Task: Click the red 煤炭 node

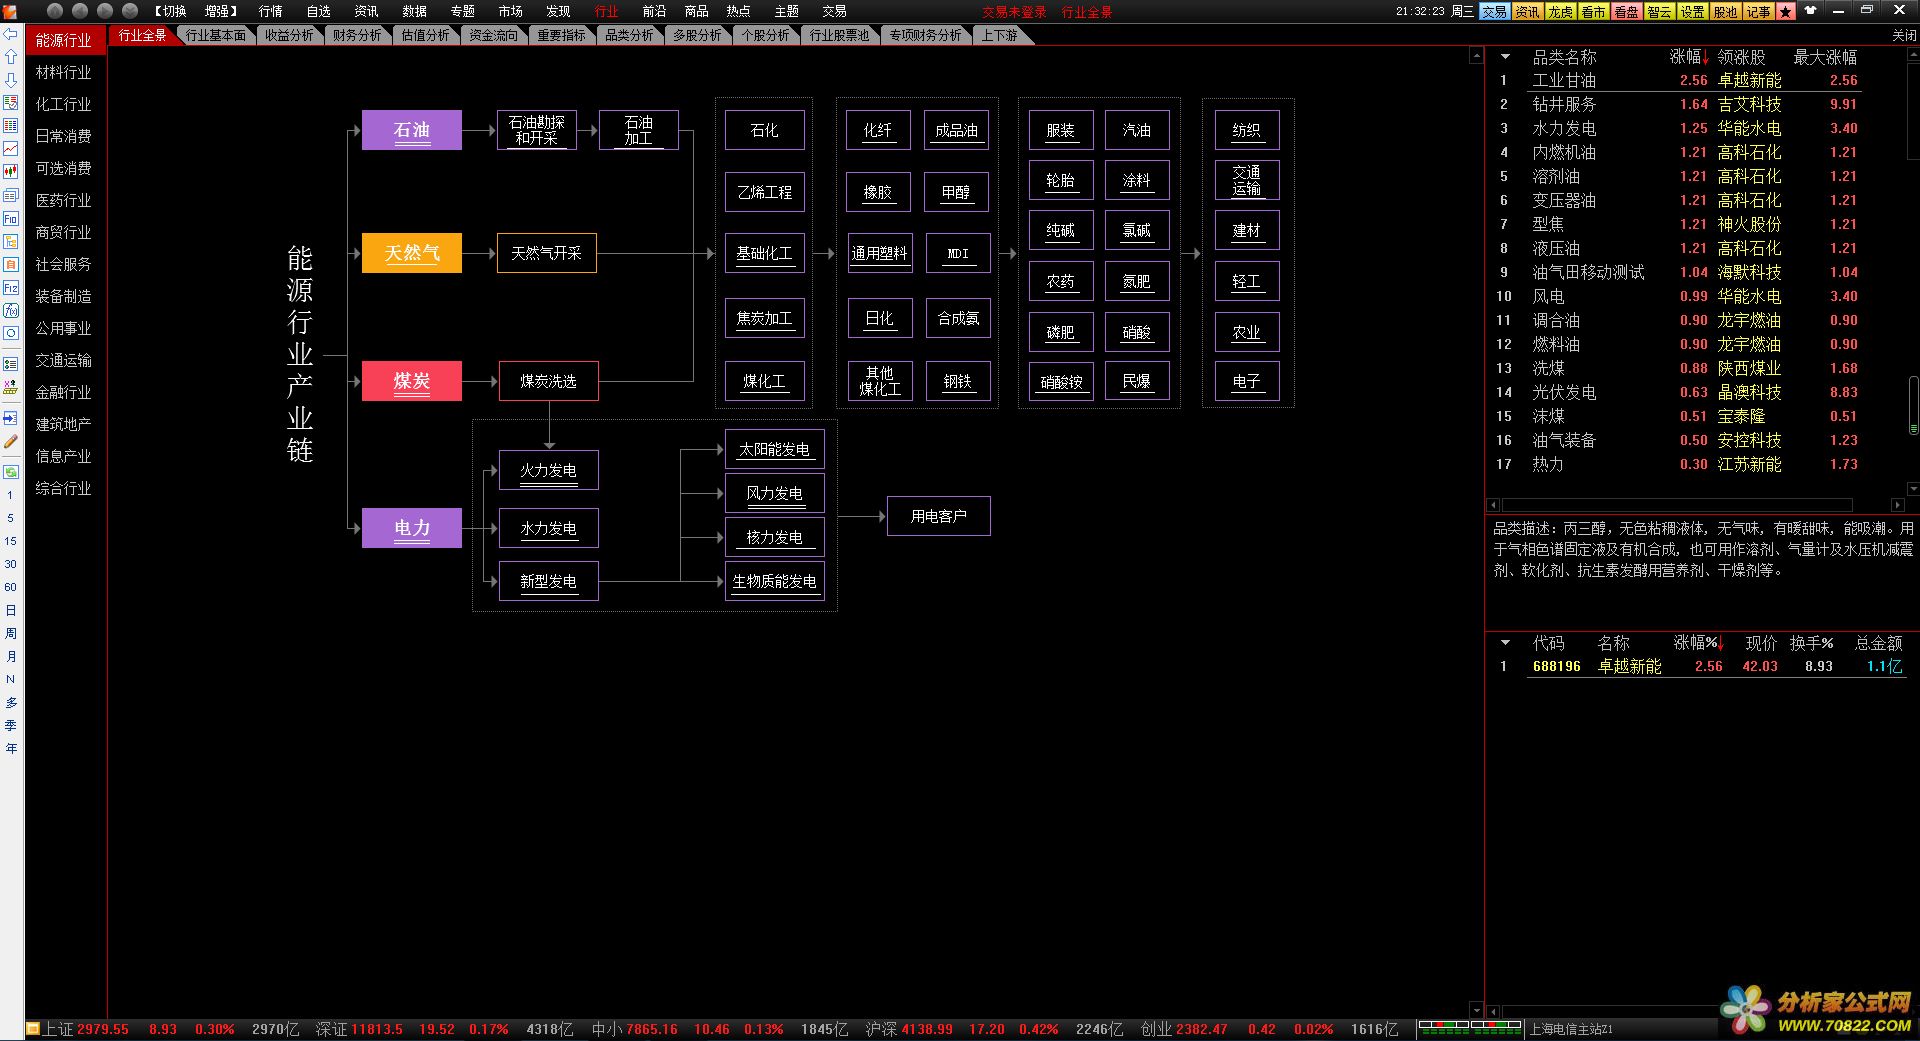Action: (412, 381)
